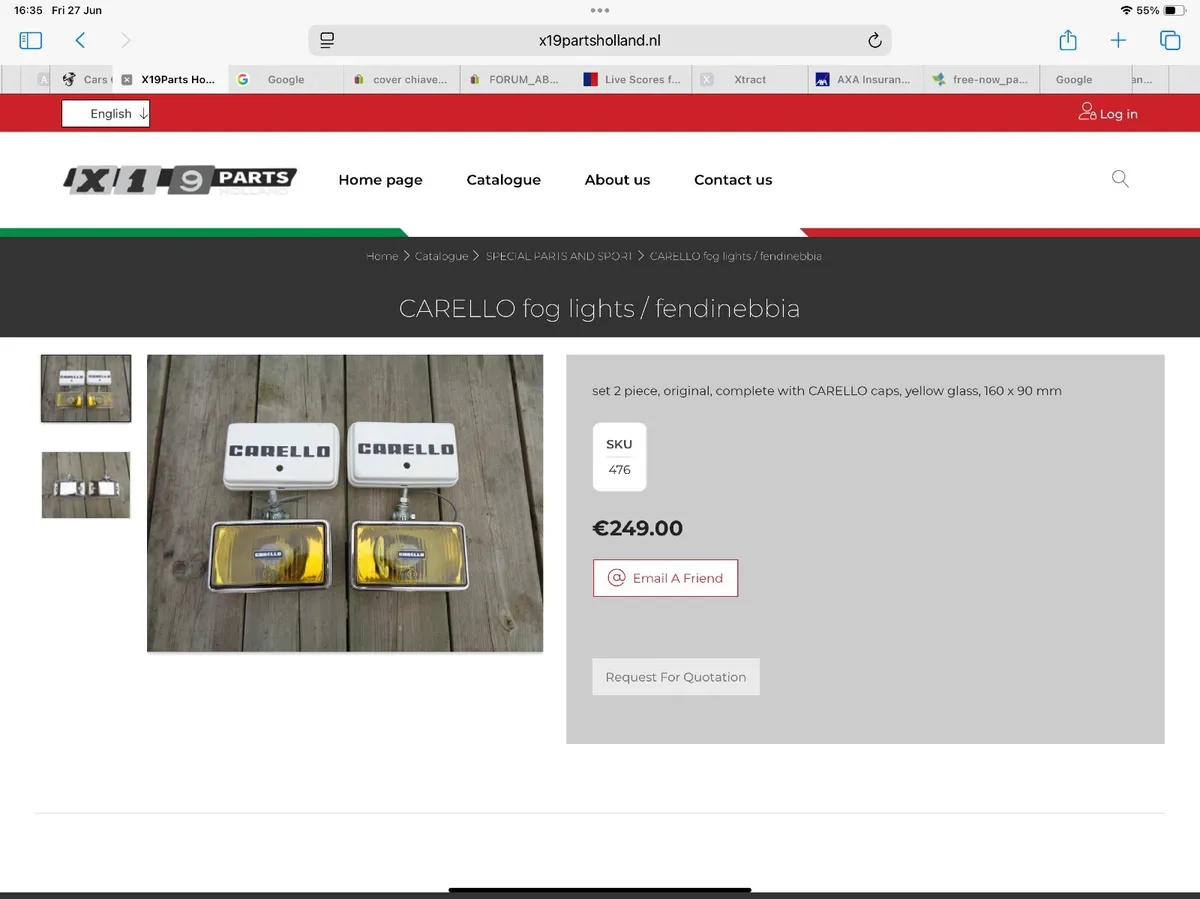Go back to the previous page
Image resolution: width=1200 pixels, height=899 pixels.
coord(80,40)
